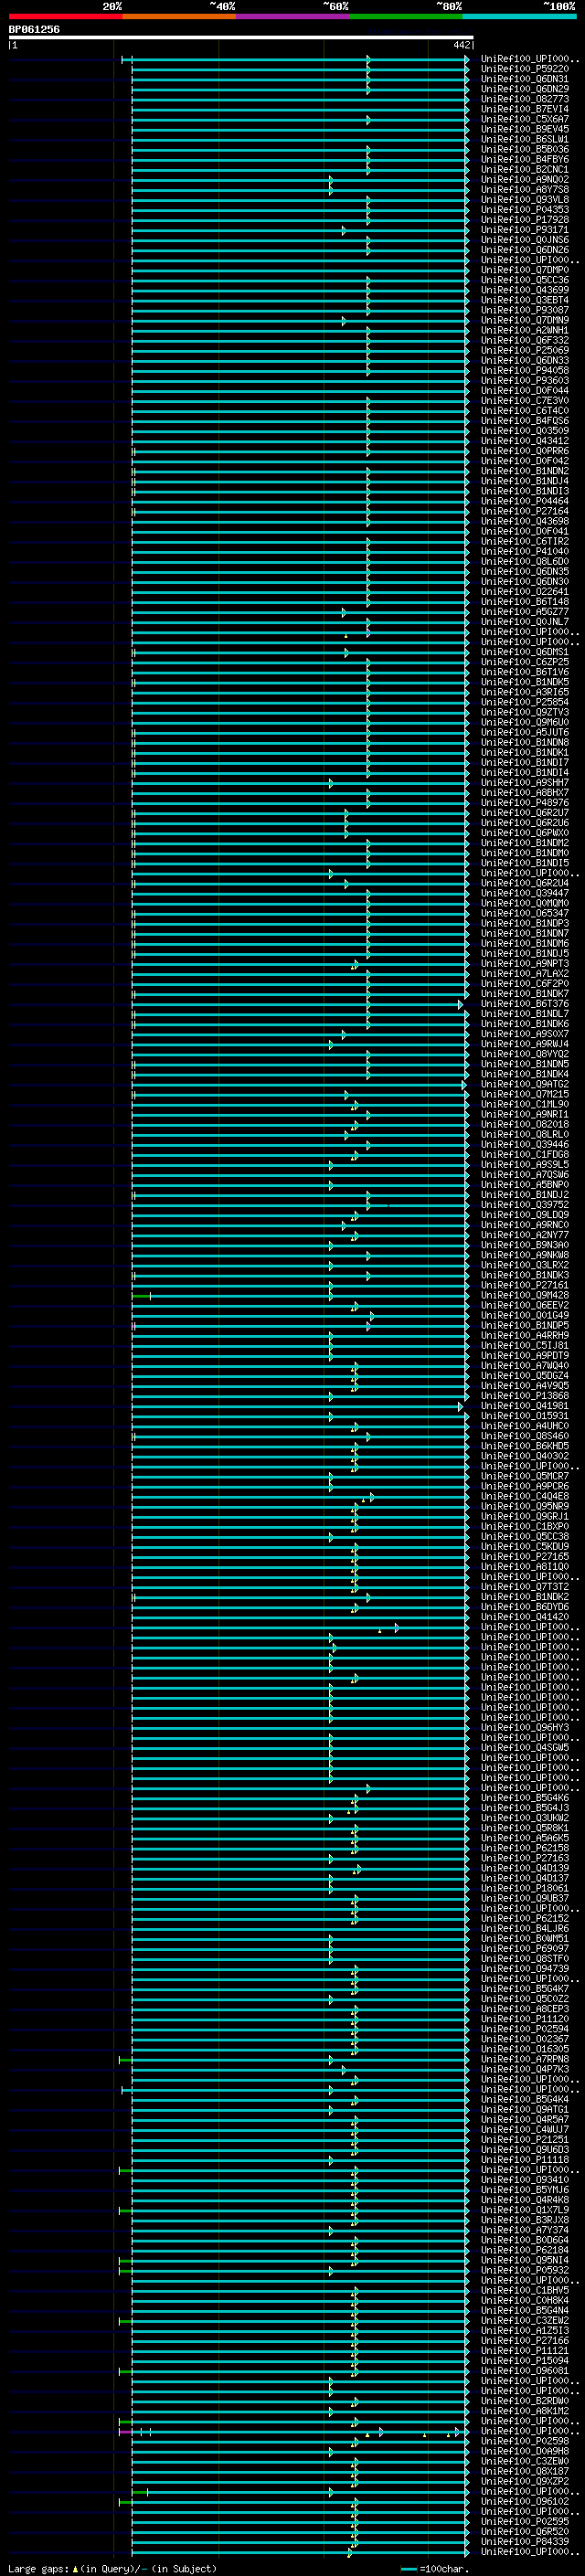Select the UniRef100_A9S0X7 label
This screenshot has height=2576, width=585.
525,1033
